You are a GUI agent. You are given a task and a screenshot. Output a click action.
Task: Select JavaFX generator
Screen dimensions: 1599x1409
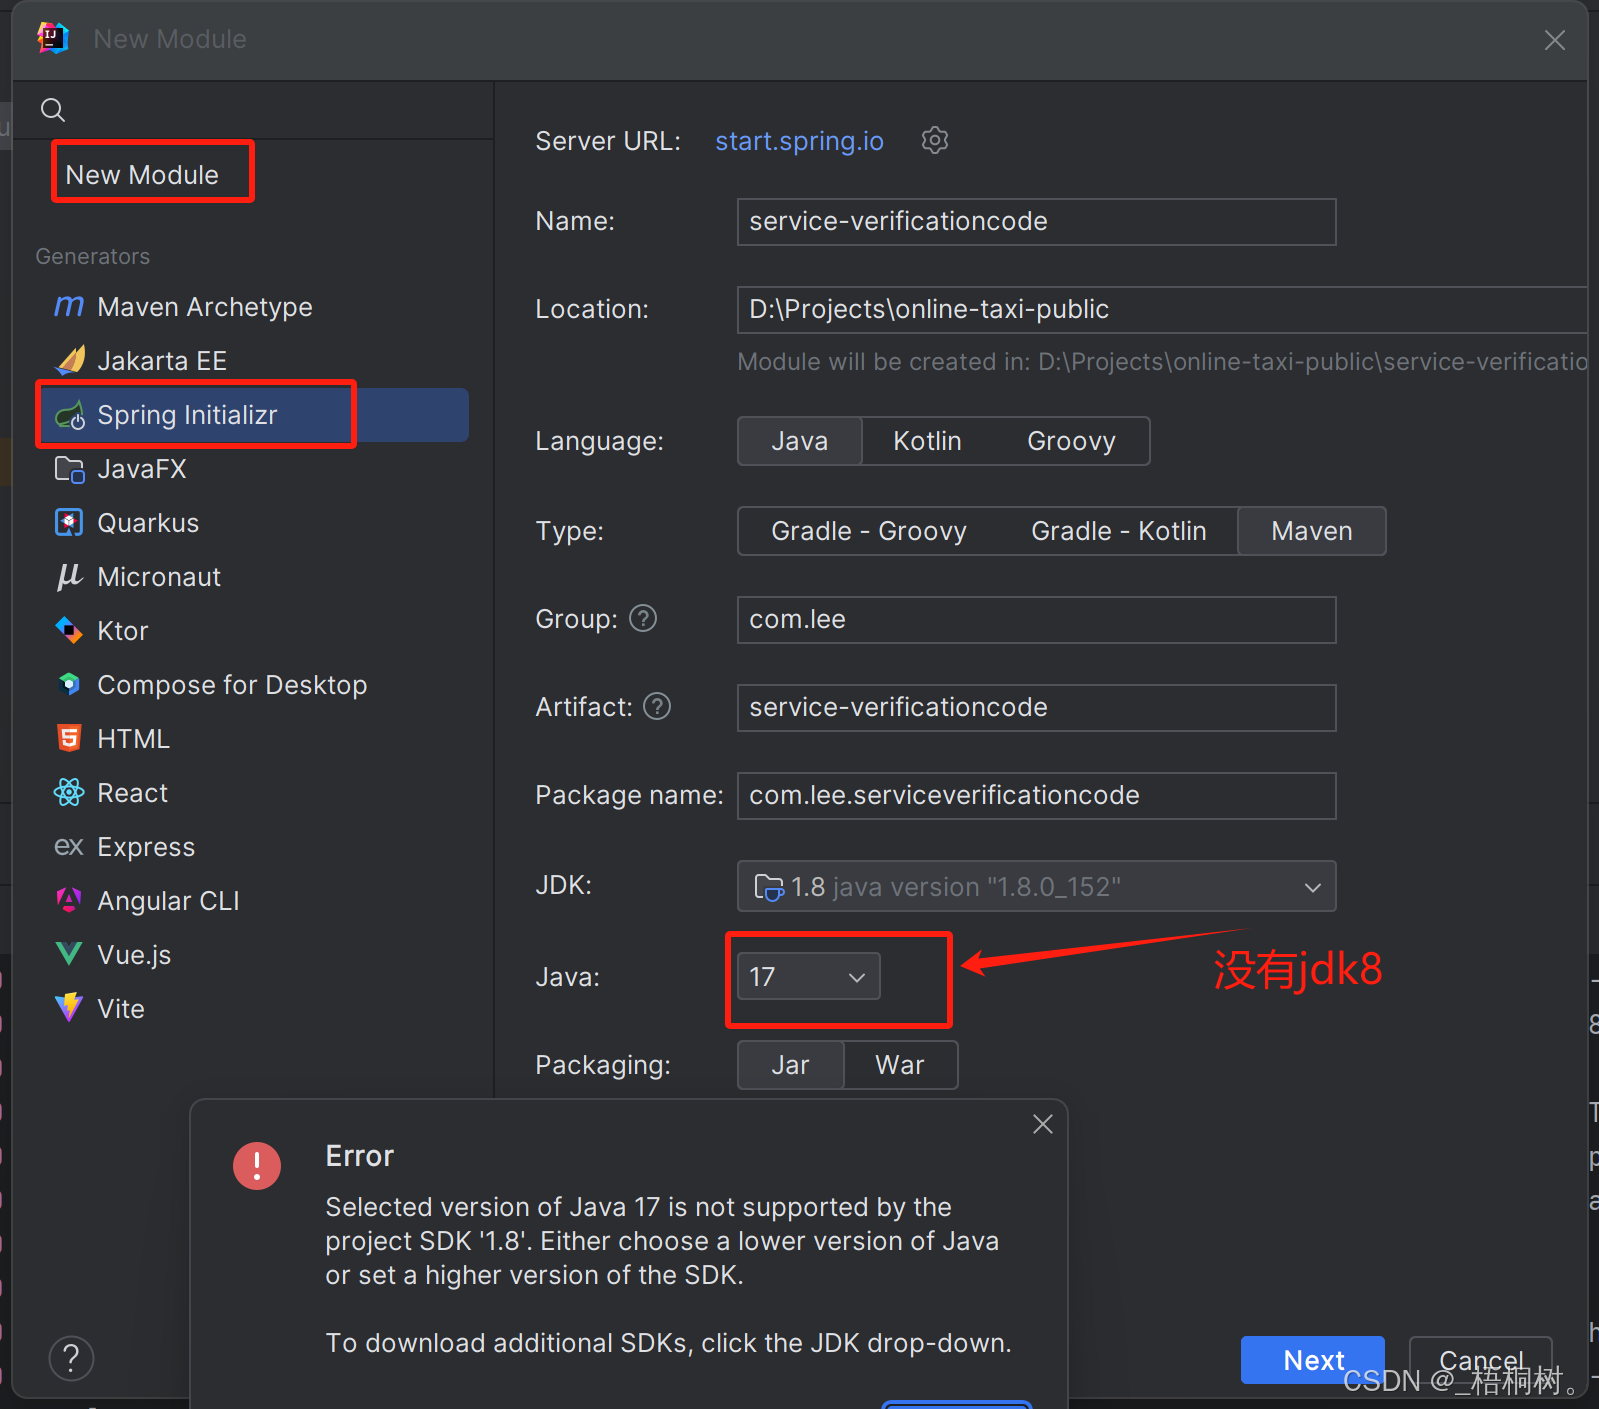click(x=252, y=469)
